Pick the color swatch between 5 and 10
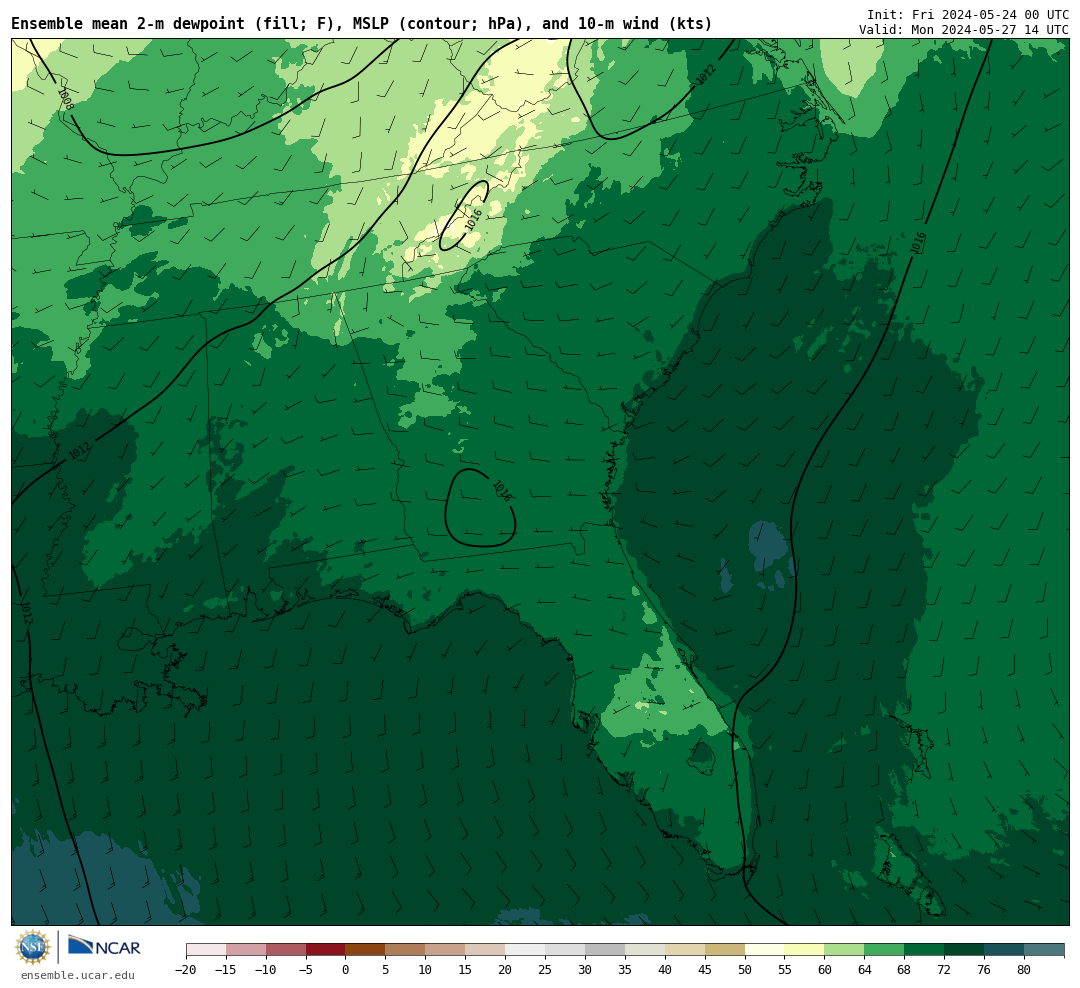The image size is (1080, 988). pos(406,950)
